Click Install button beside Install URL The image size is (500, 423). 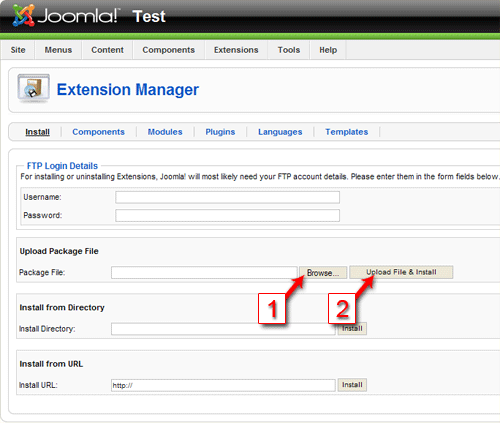(352, 385)
